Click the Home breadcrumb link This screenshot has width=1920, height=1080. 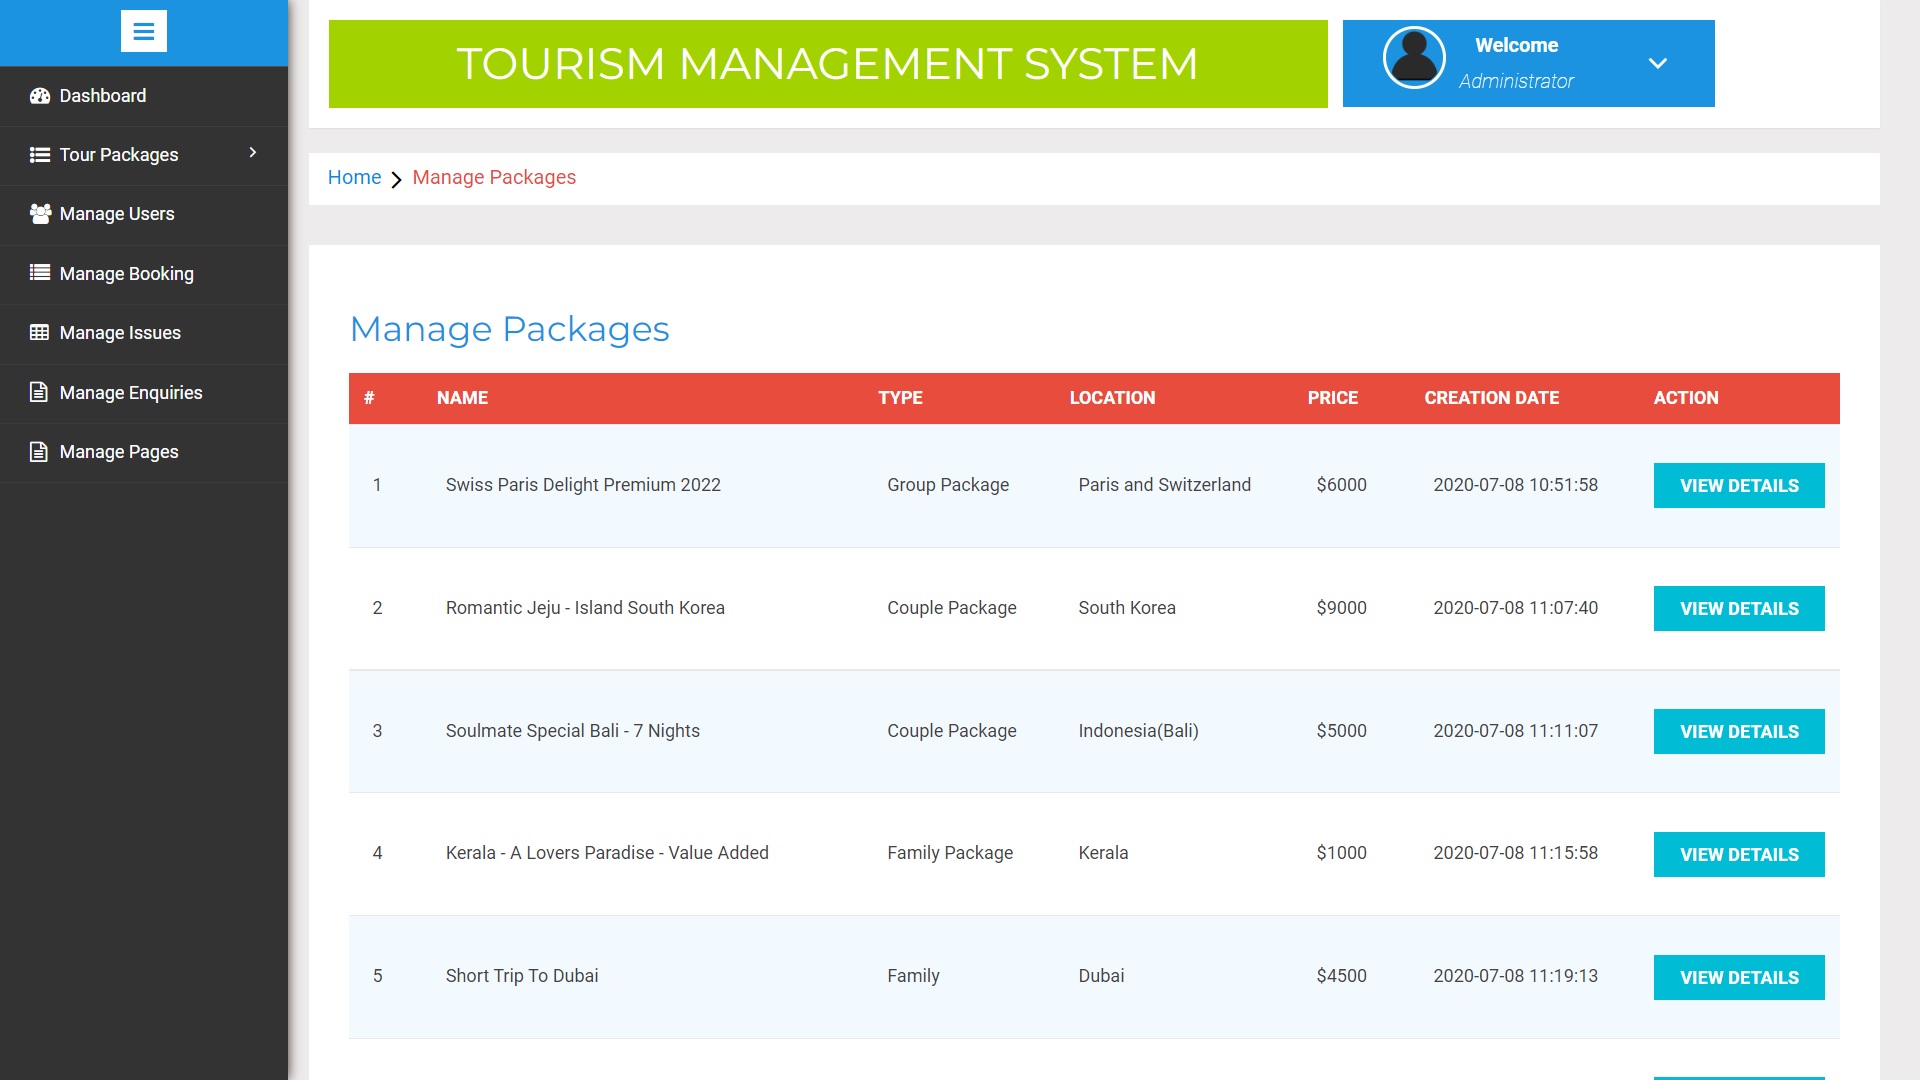354,177
